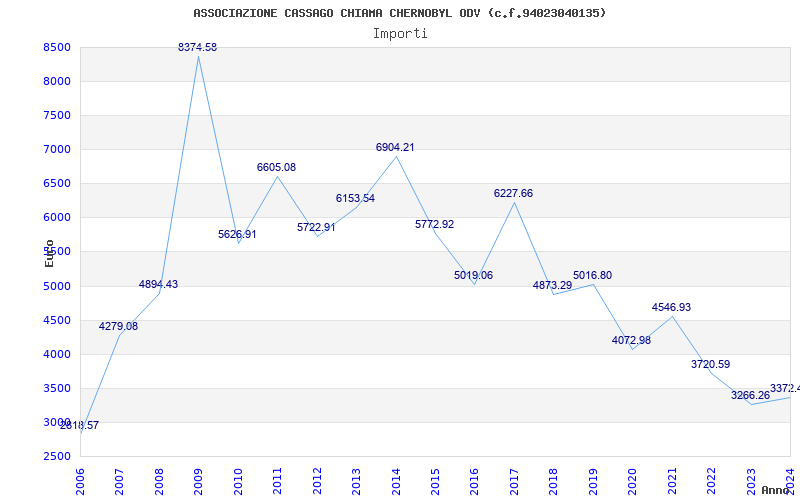Image resolution: width=800 pixels, height=500 pixels.
Task: Click the 8500 y-axis tick label
Action: coord(57,47)
